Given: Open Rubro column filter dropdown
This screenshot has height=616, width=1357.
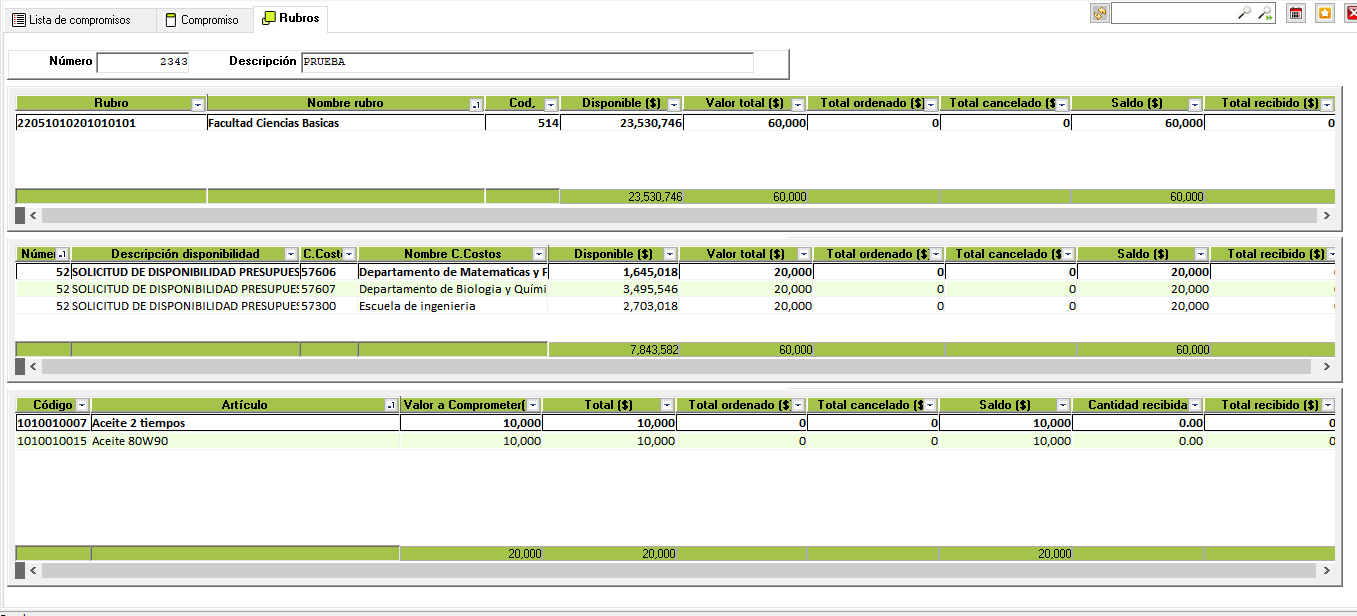Looking at the screenshot, I should pos(198,104).
